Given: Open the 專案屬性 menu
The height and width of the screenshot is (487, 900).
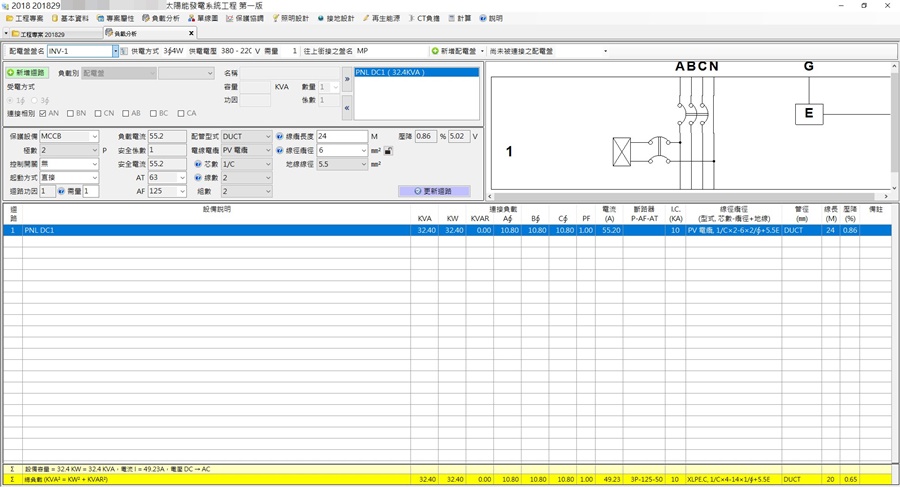Looking at the screenshot, I should 115,18.
